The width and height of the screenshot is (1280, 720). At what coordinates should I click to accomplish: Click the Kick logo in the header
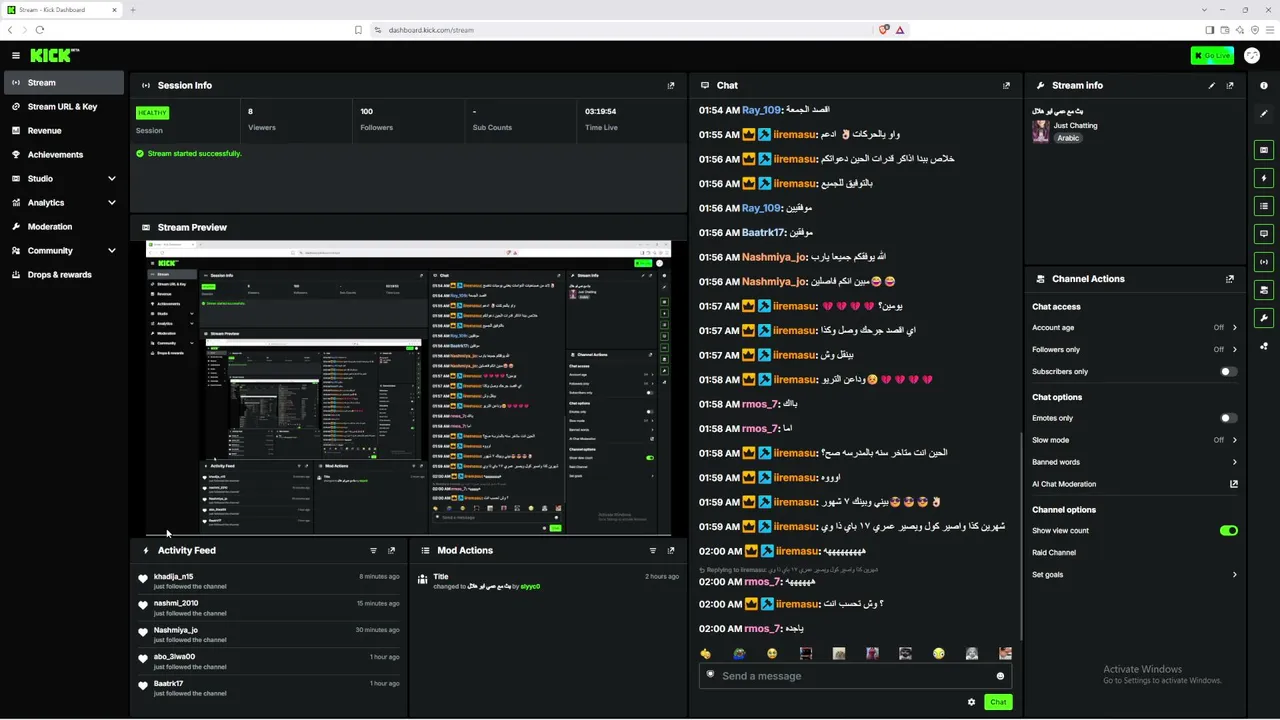54,56
